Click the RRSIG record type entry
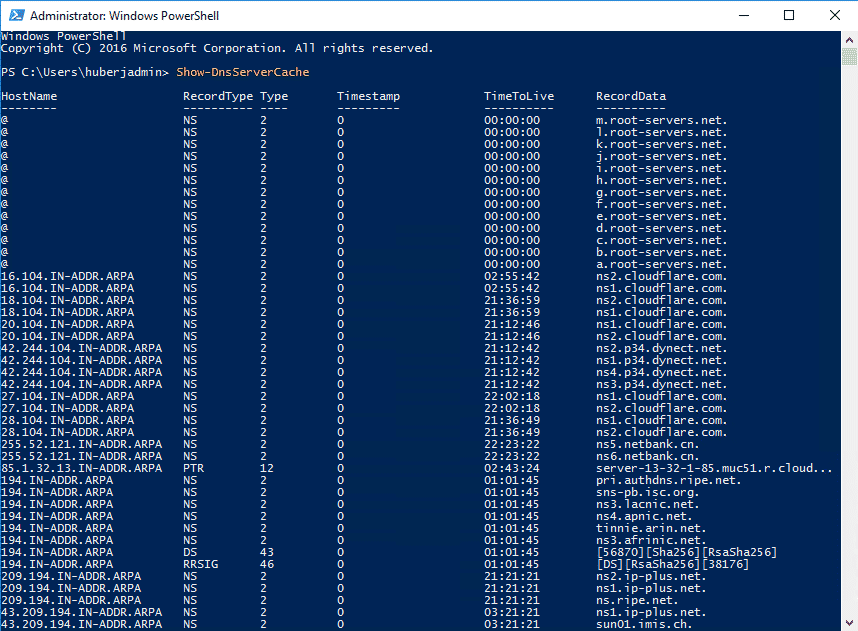This screenshot has width=858, height=631. (200, 564)
